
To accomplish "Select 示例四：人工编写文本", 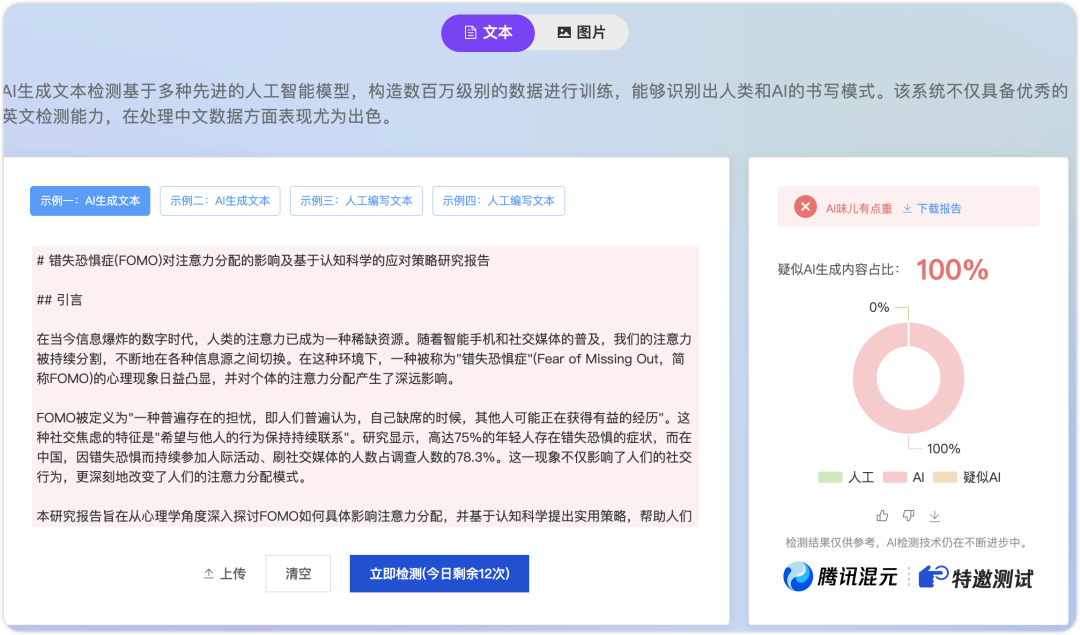I will pos(499,201).
